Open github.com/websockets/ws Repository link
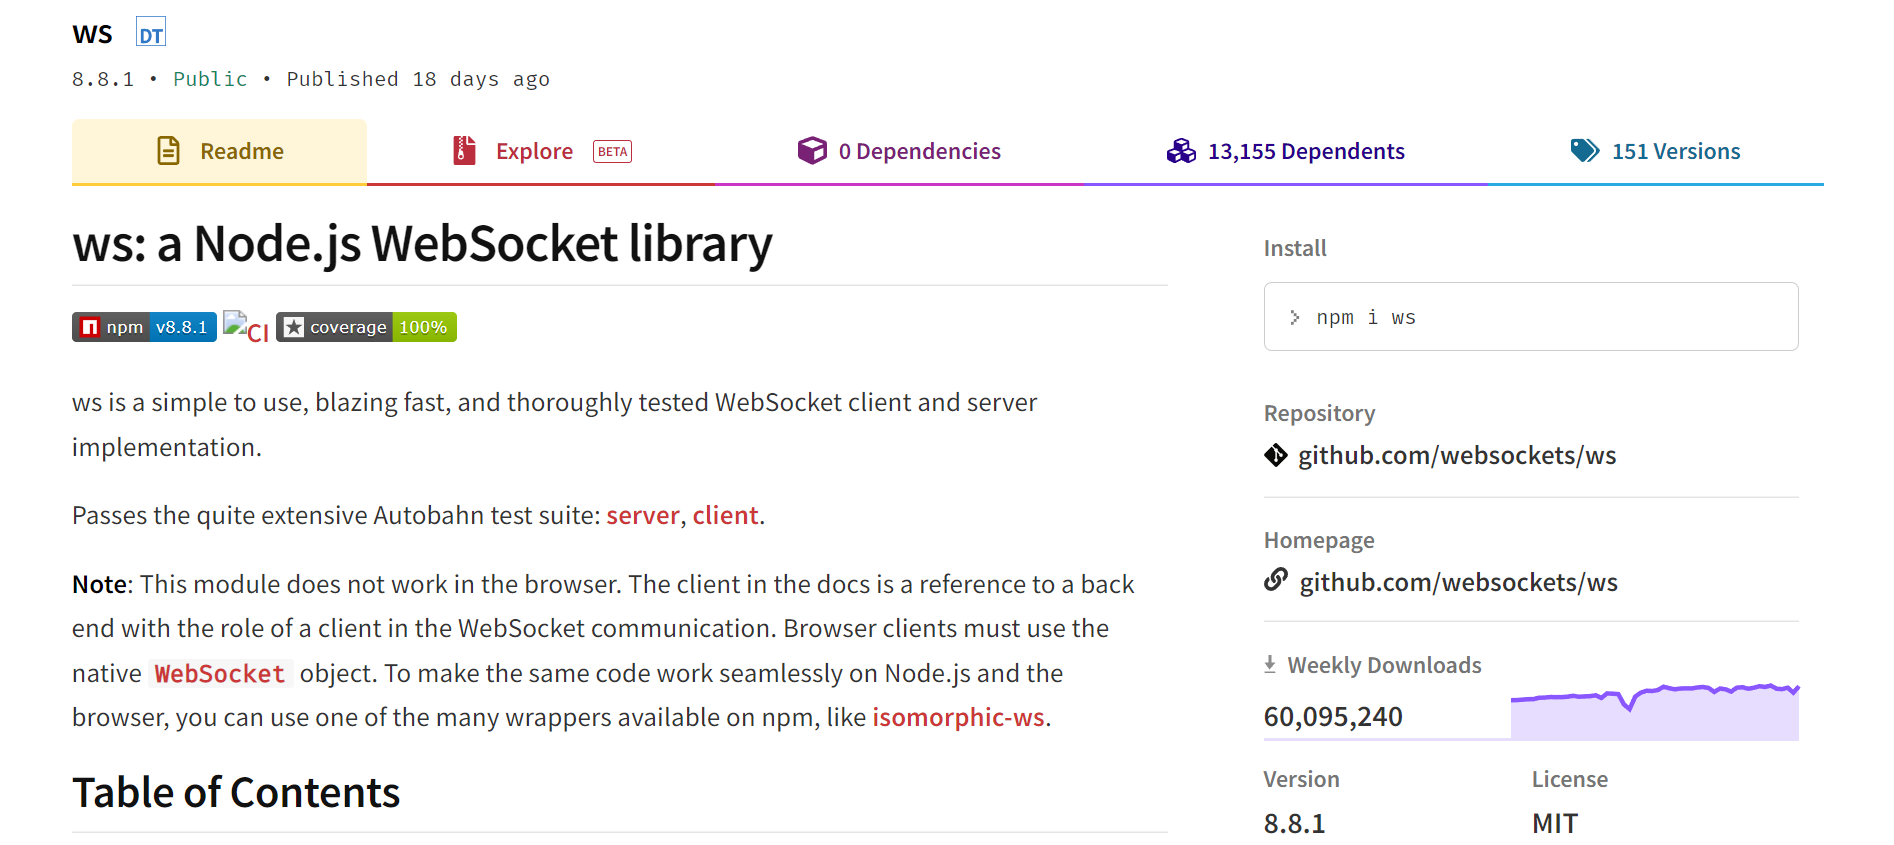Viewport: 1894px width, 845px height. (1457, 455)
